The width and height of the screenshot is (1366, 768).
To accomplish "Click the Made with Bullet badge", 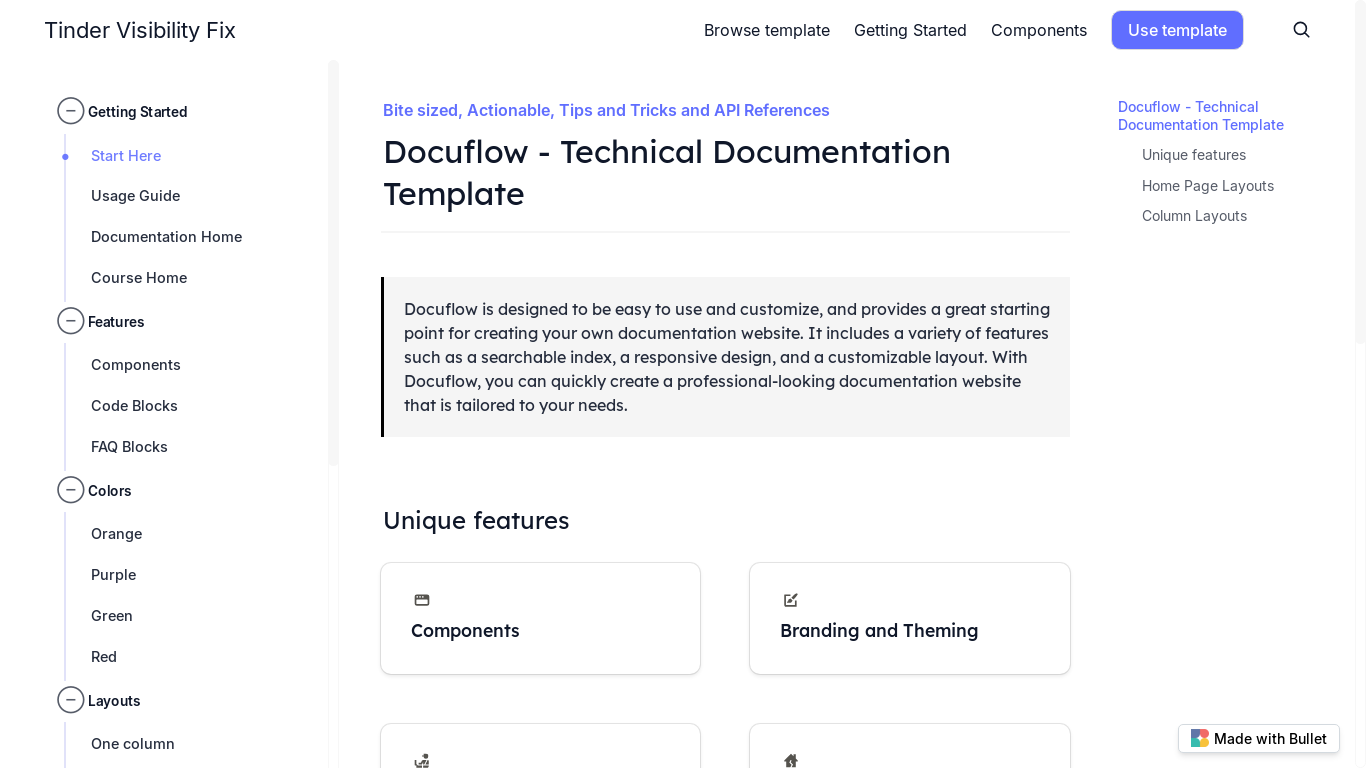I will pyautogui.click(x=1259, y=739).
